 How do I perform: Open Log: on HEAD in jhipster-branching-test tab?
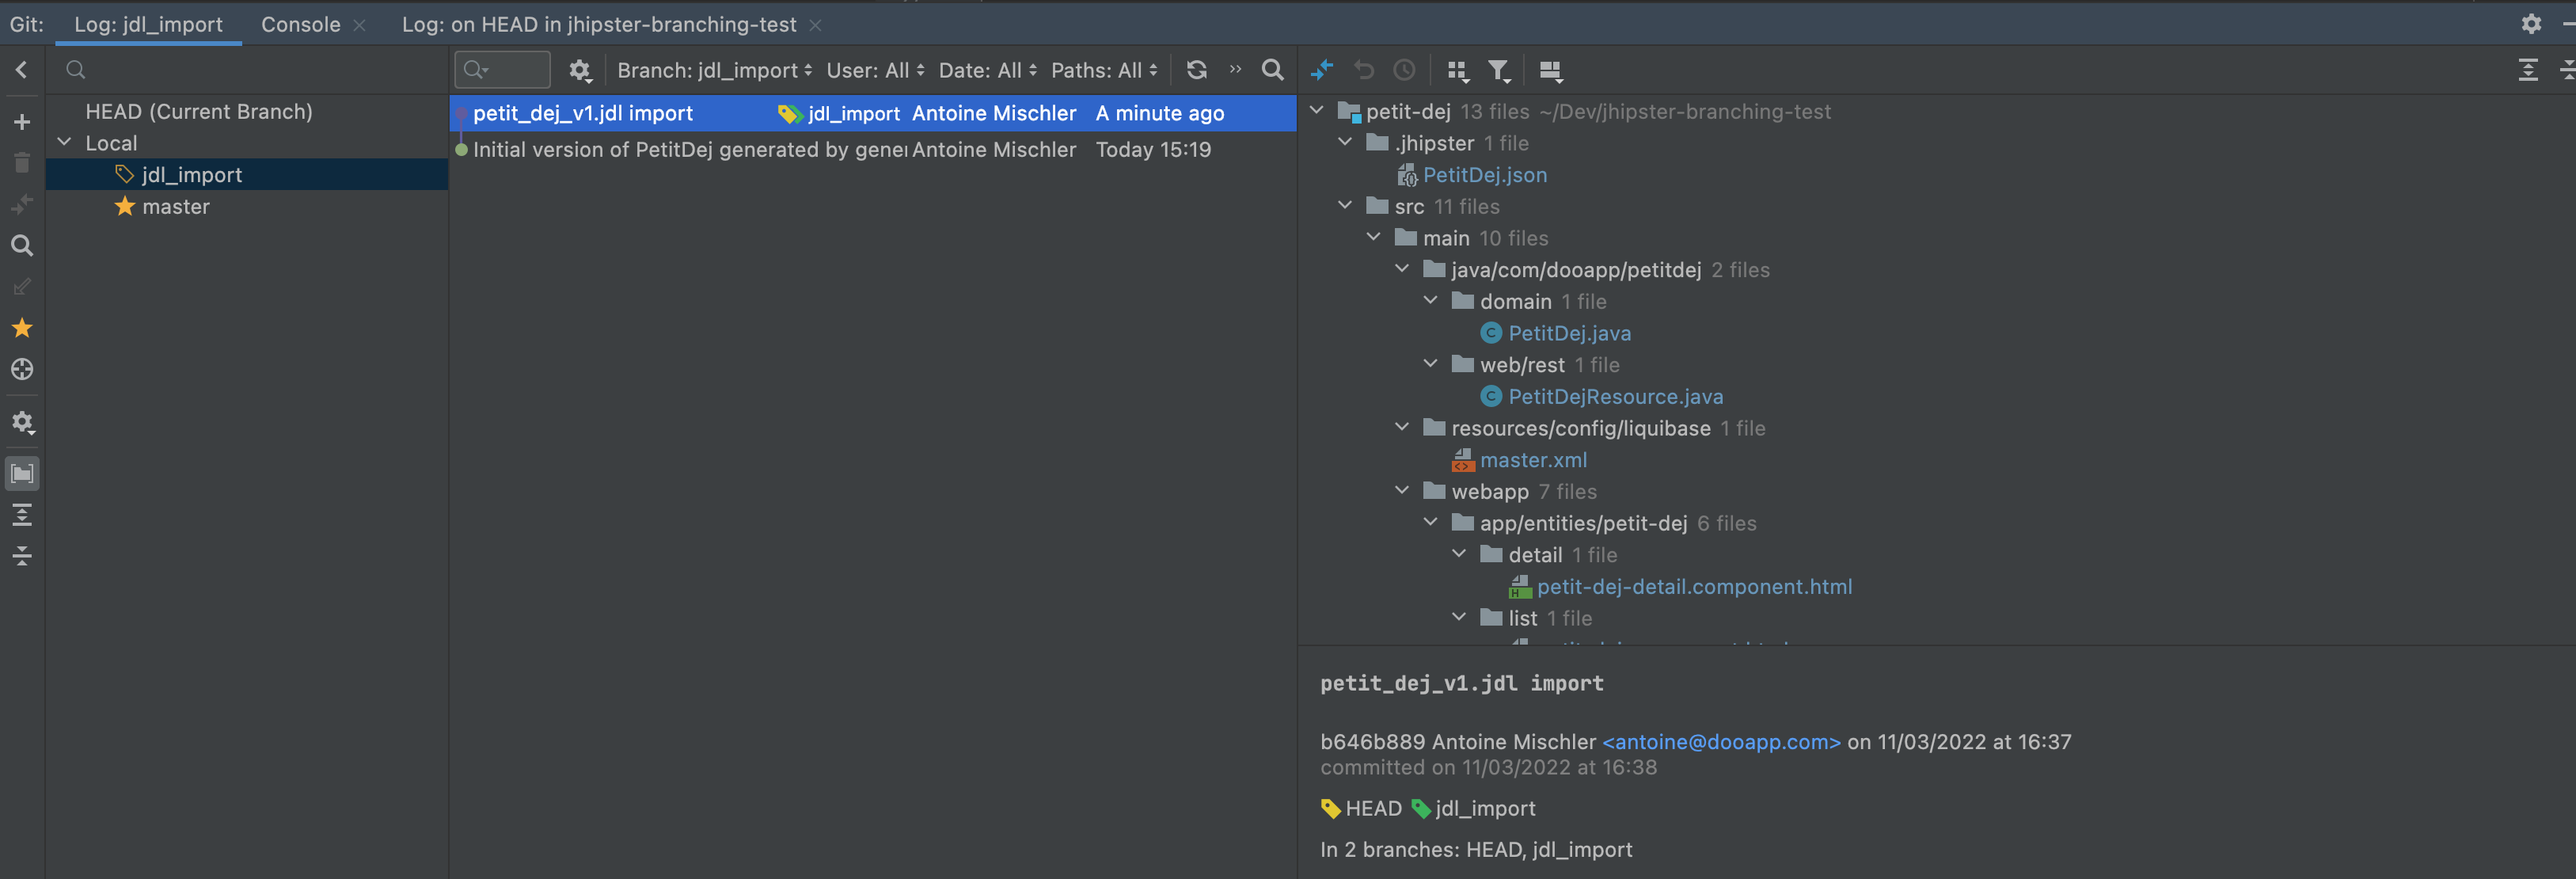(x=598, y=24)
